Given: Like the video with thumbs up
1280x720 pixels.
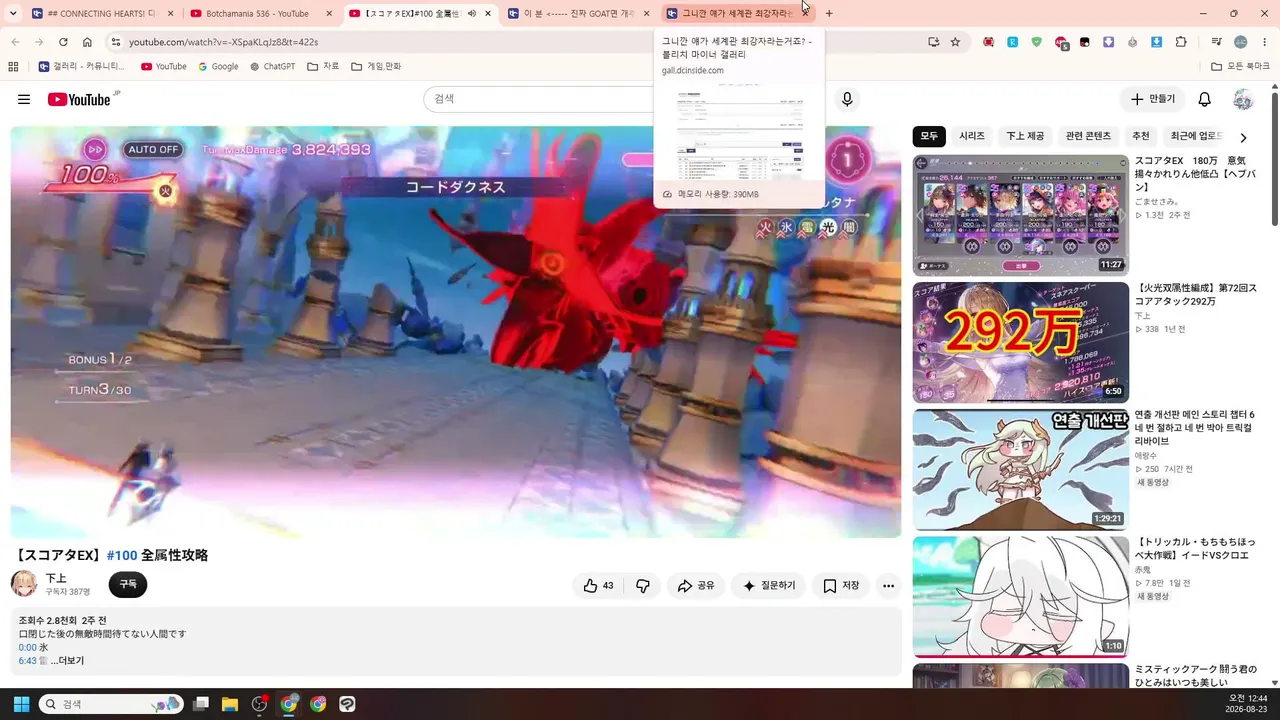Looking at the screenshot, I should coord(598,586).
